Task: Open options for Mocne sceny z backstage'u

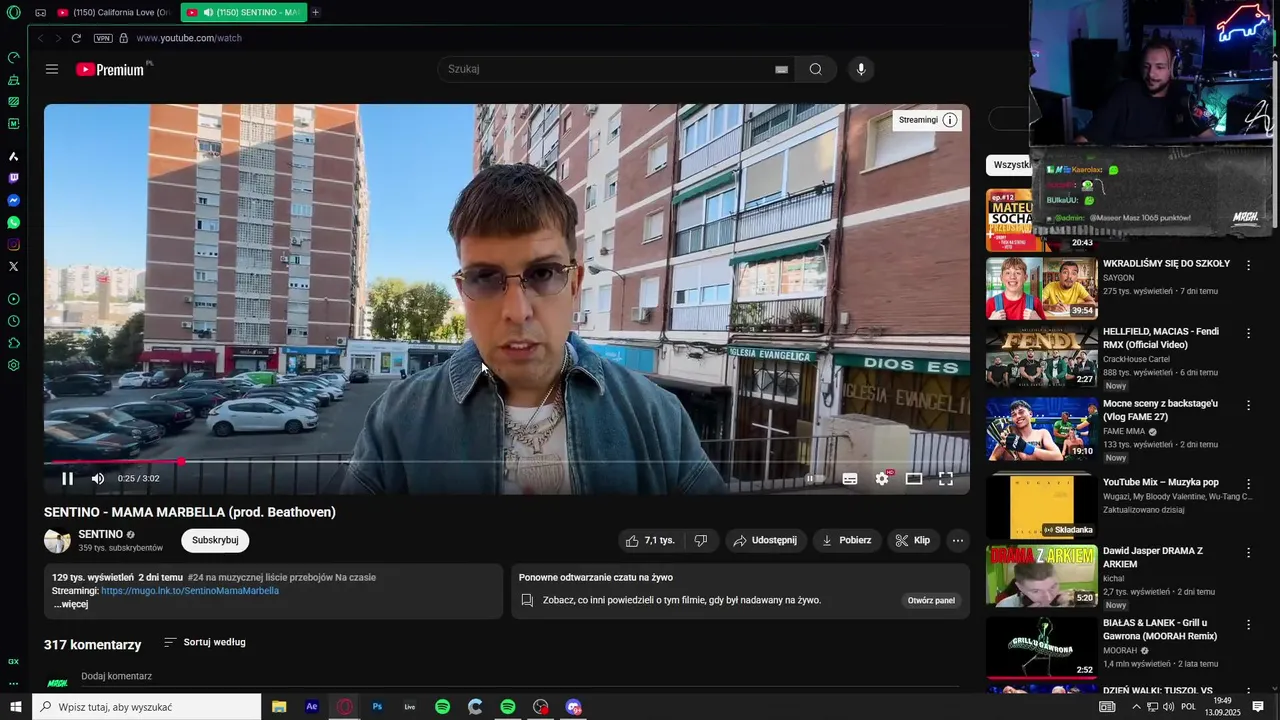Action: pyautogui.click(x=1248, y=405)
